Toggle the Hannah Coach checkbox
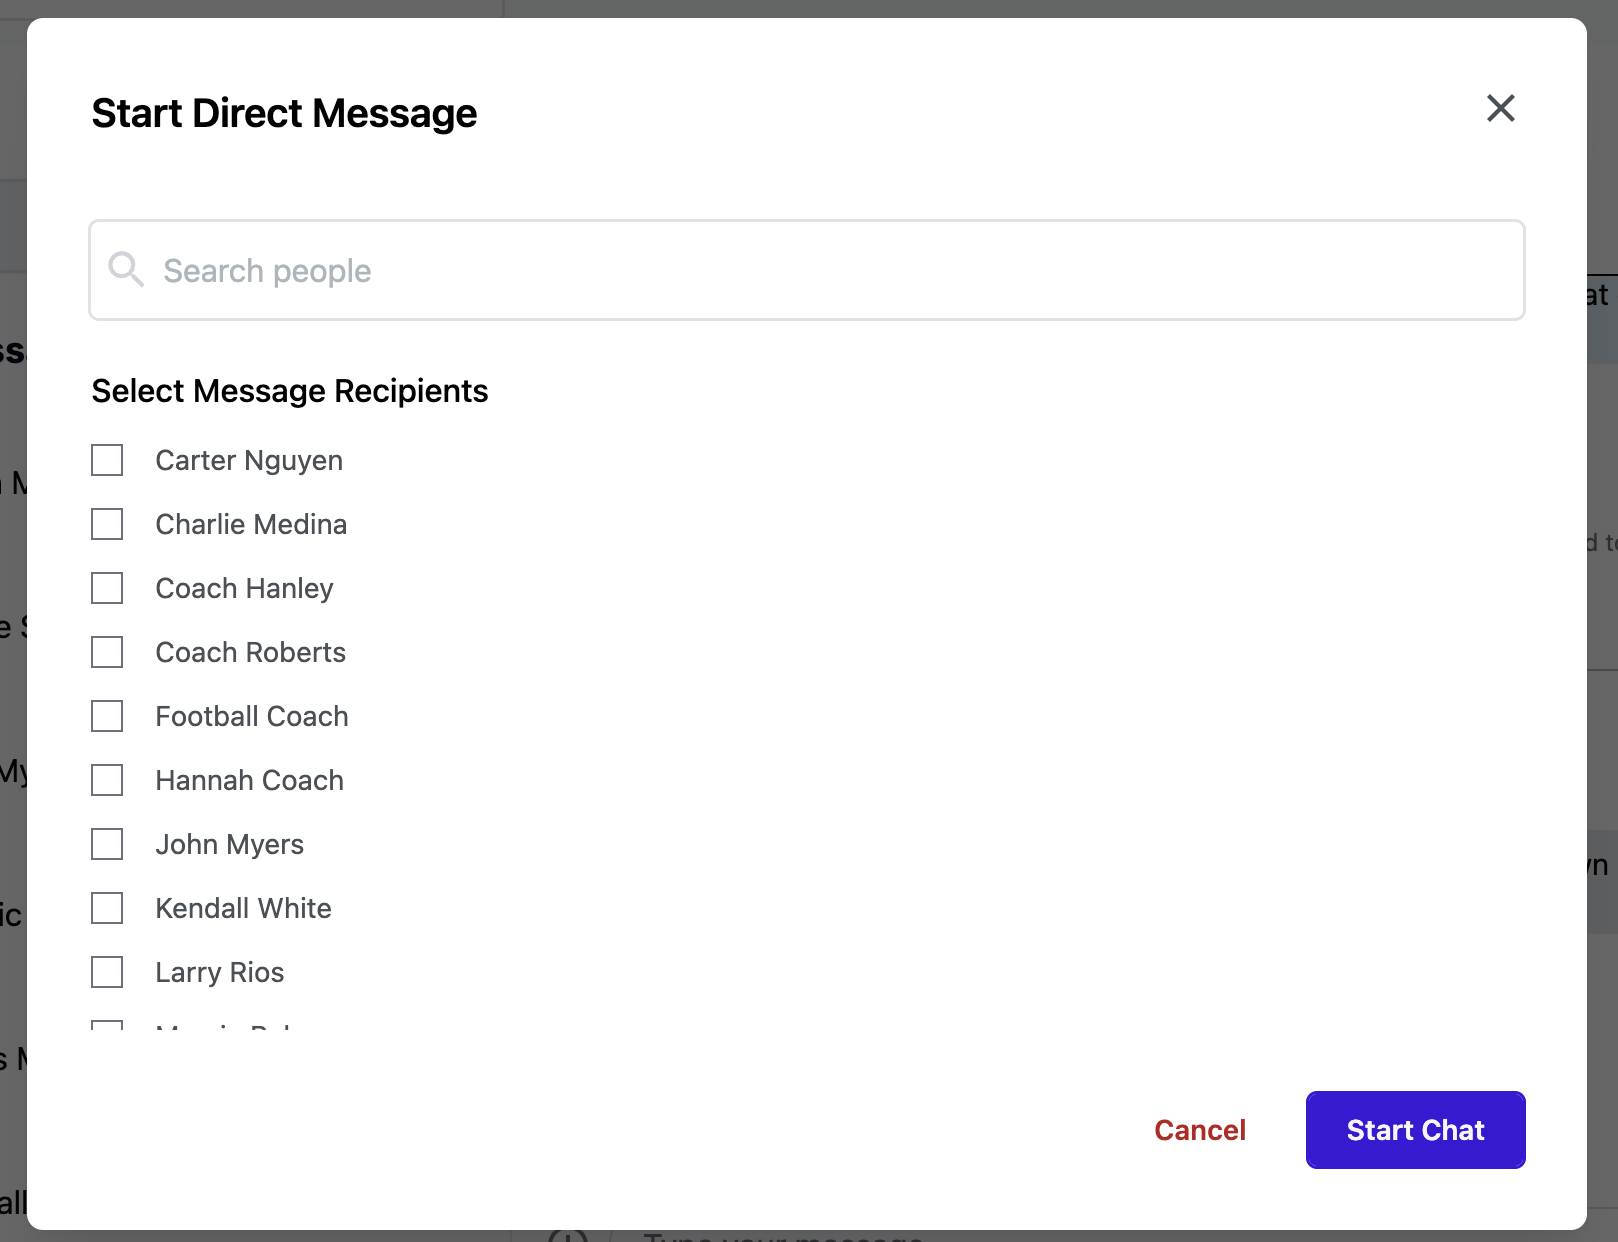The image size is (1618, 1242). coord(107,780)
